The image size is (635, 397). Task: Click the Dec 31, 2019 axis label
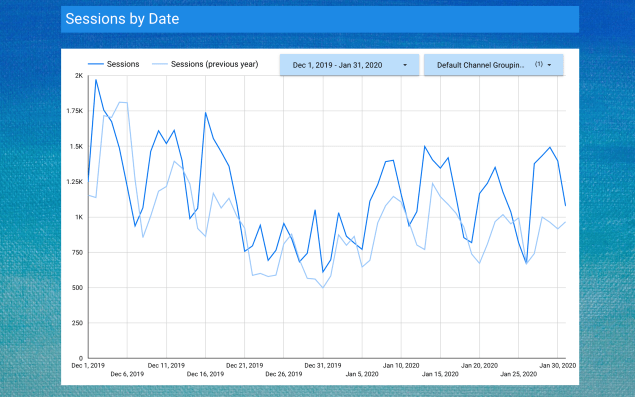[323, 365]
